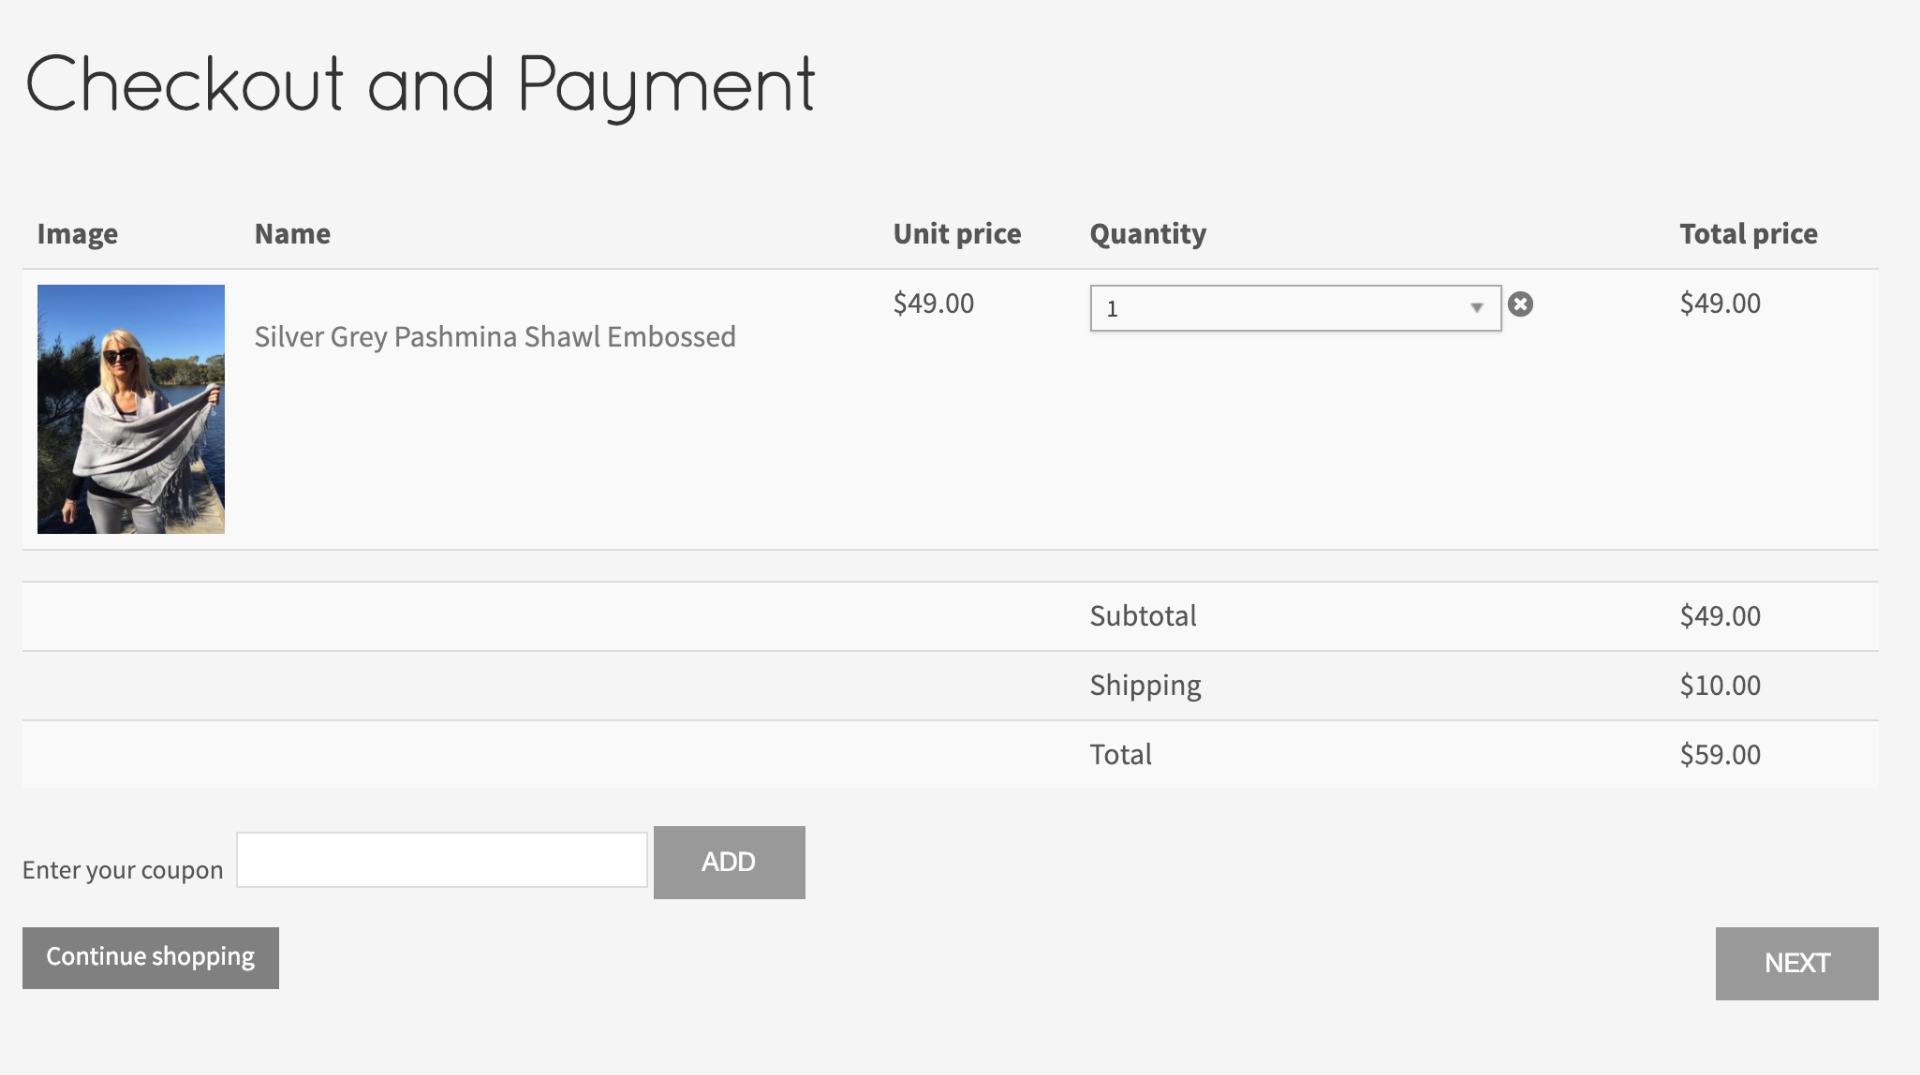
Task: Open the Silver Grey Pashmina Shawl link
Action: click(494, 337)
